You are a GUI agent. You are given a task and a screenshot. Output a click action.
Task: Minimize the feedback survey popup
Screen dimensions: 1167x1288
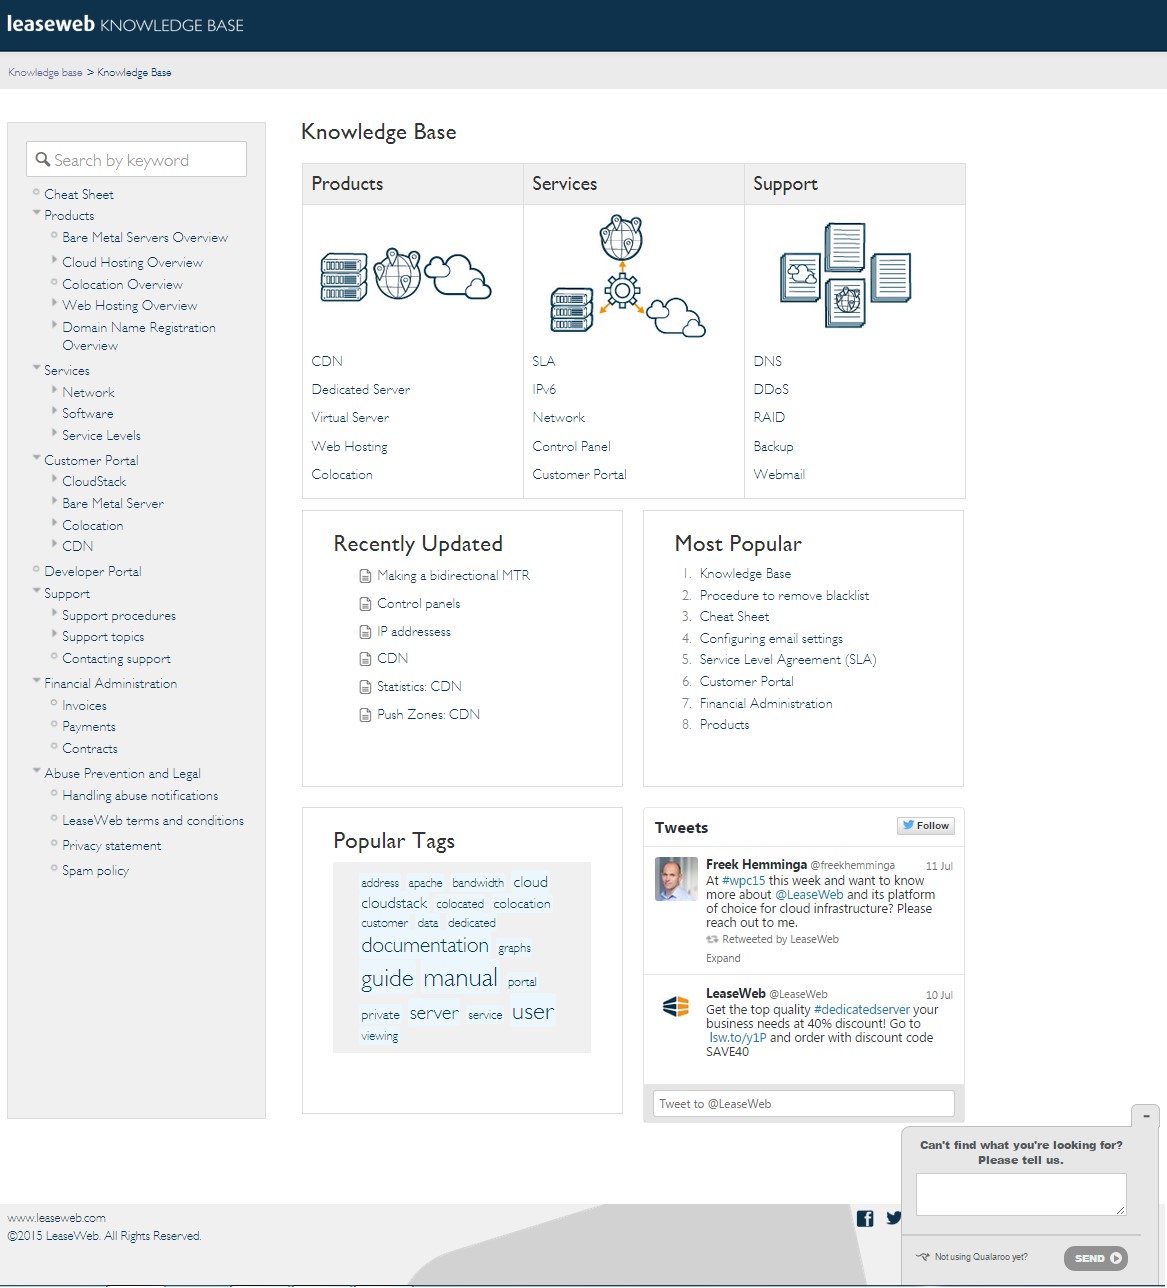pos(1146,1115)
